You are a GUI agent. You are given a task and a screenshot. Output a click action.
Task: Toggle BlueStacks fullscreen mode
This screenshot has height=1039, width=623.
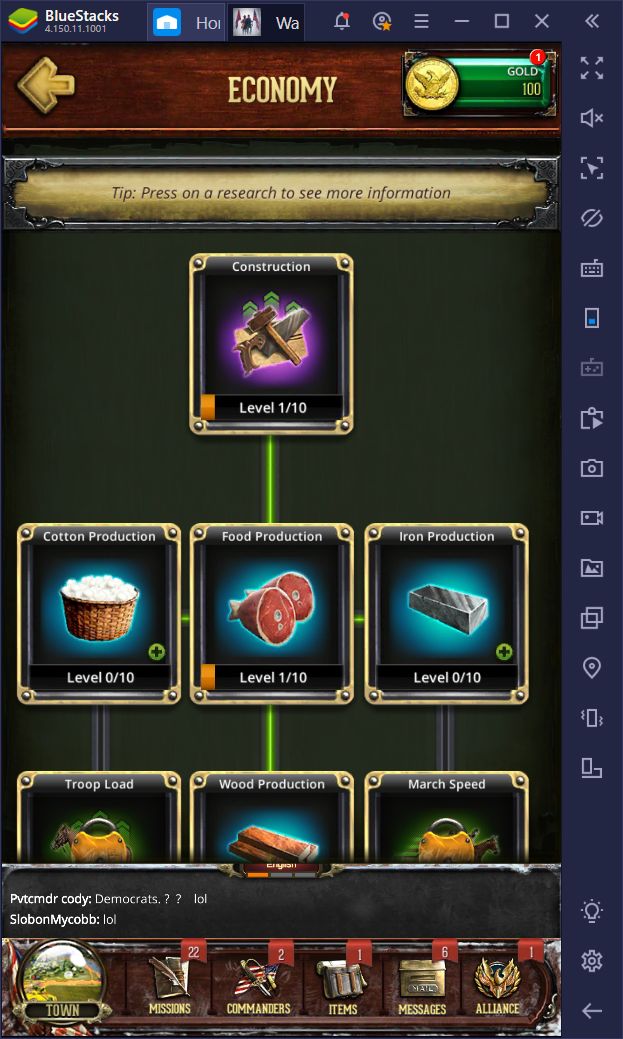click(592, 68)
